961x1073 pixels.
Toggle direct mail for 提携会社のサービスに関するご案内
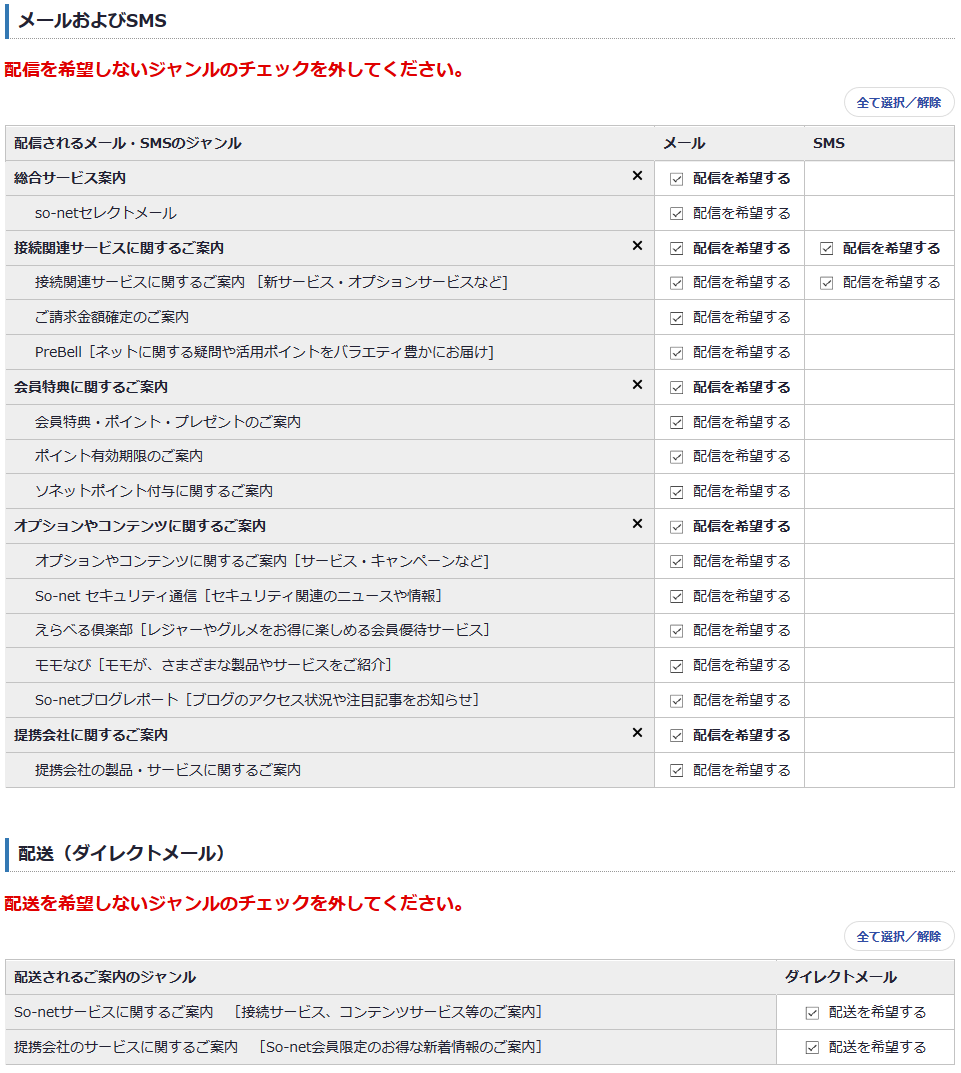point(812,1048)
